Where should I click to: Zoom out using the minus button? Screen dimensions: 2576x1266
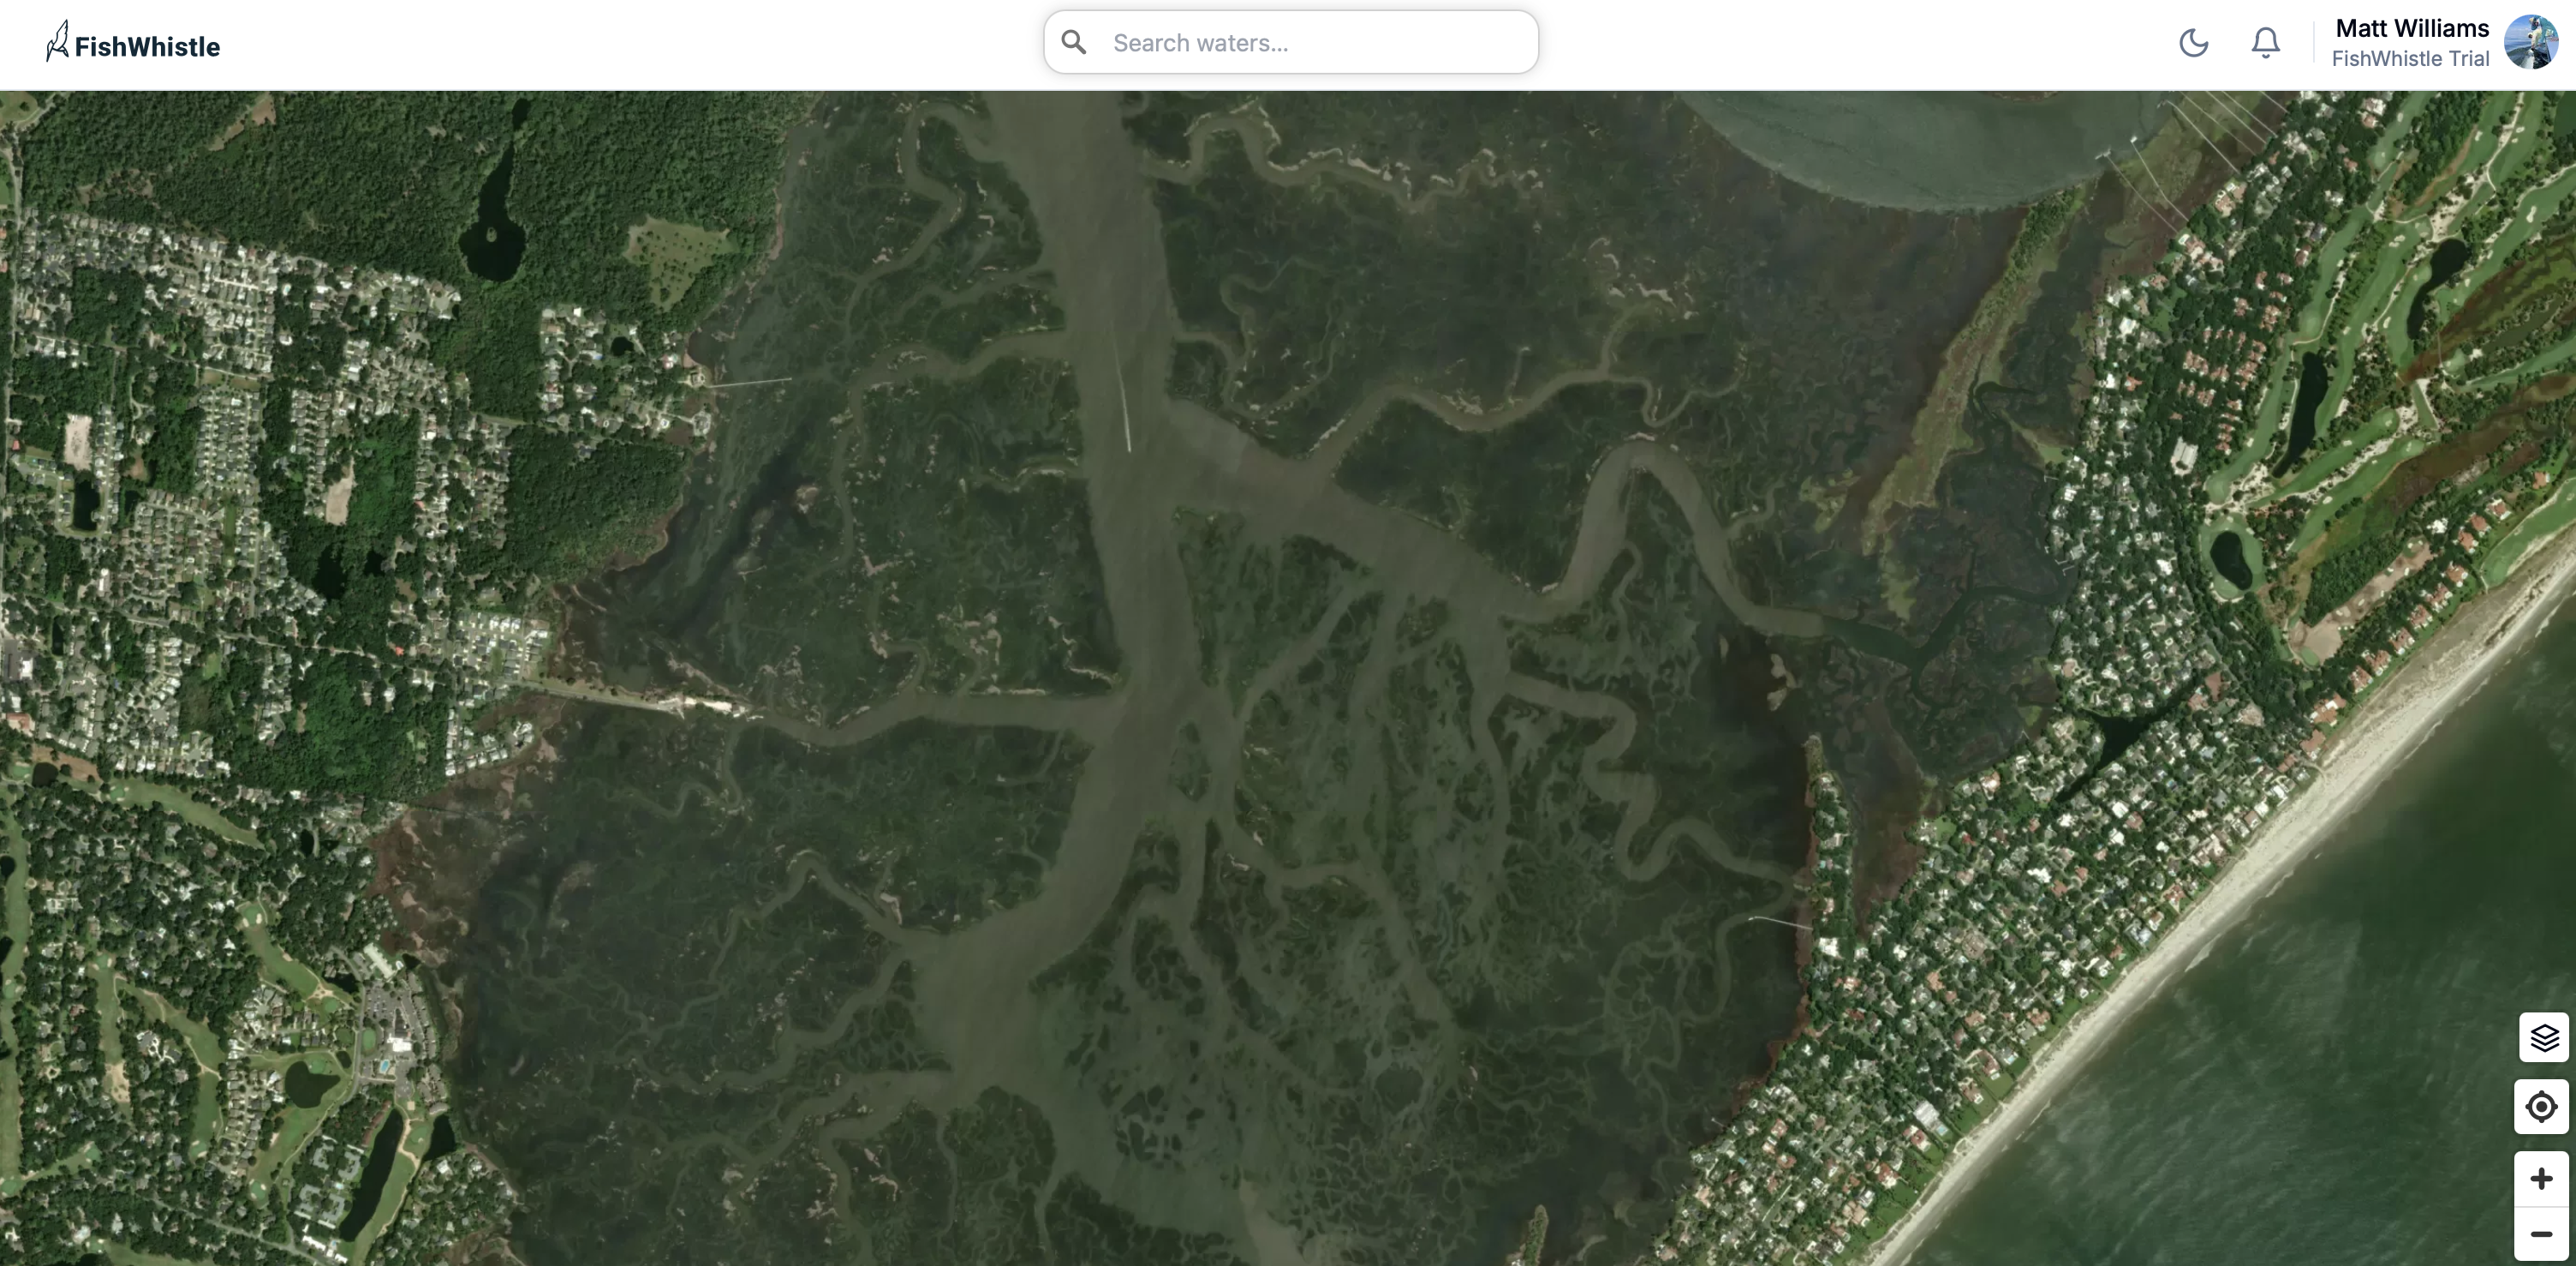pyautogui.click(x=2541, y=1234)
